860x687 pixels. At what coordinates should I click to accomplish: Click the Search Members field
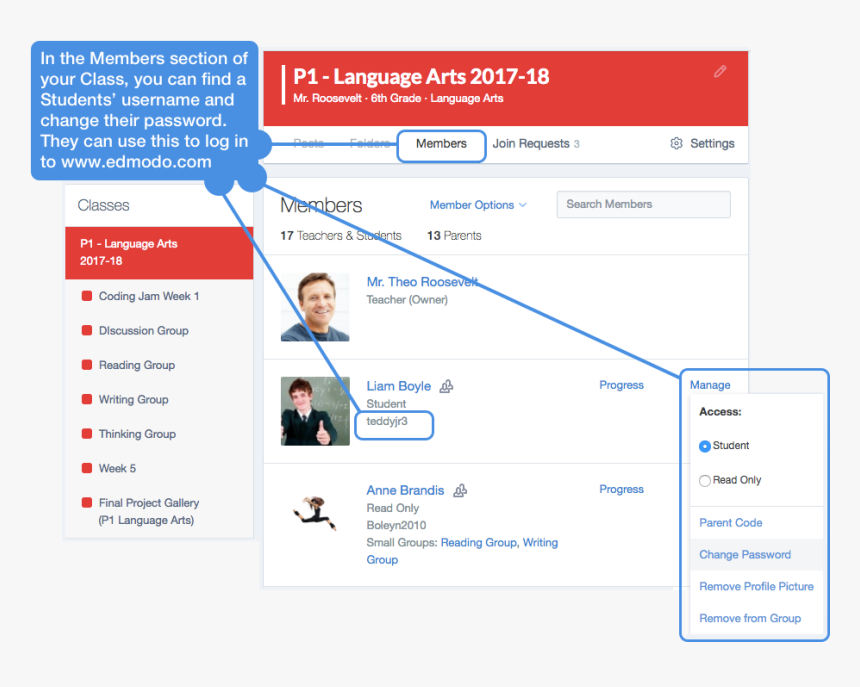pos(643,205)
